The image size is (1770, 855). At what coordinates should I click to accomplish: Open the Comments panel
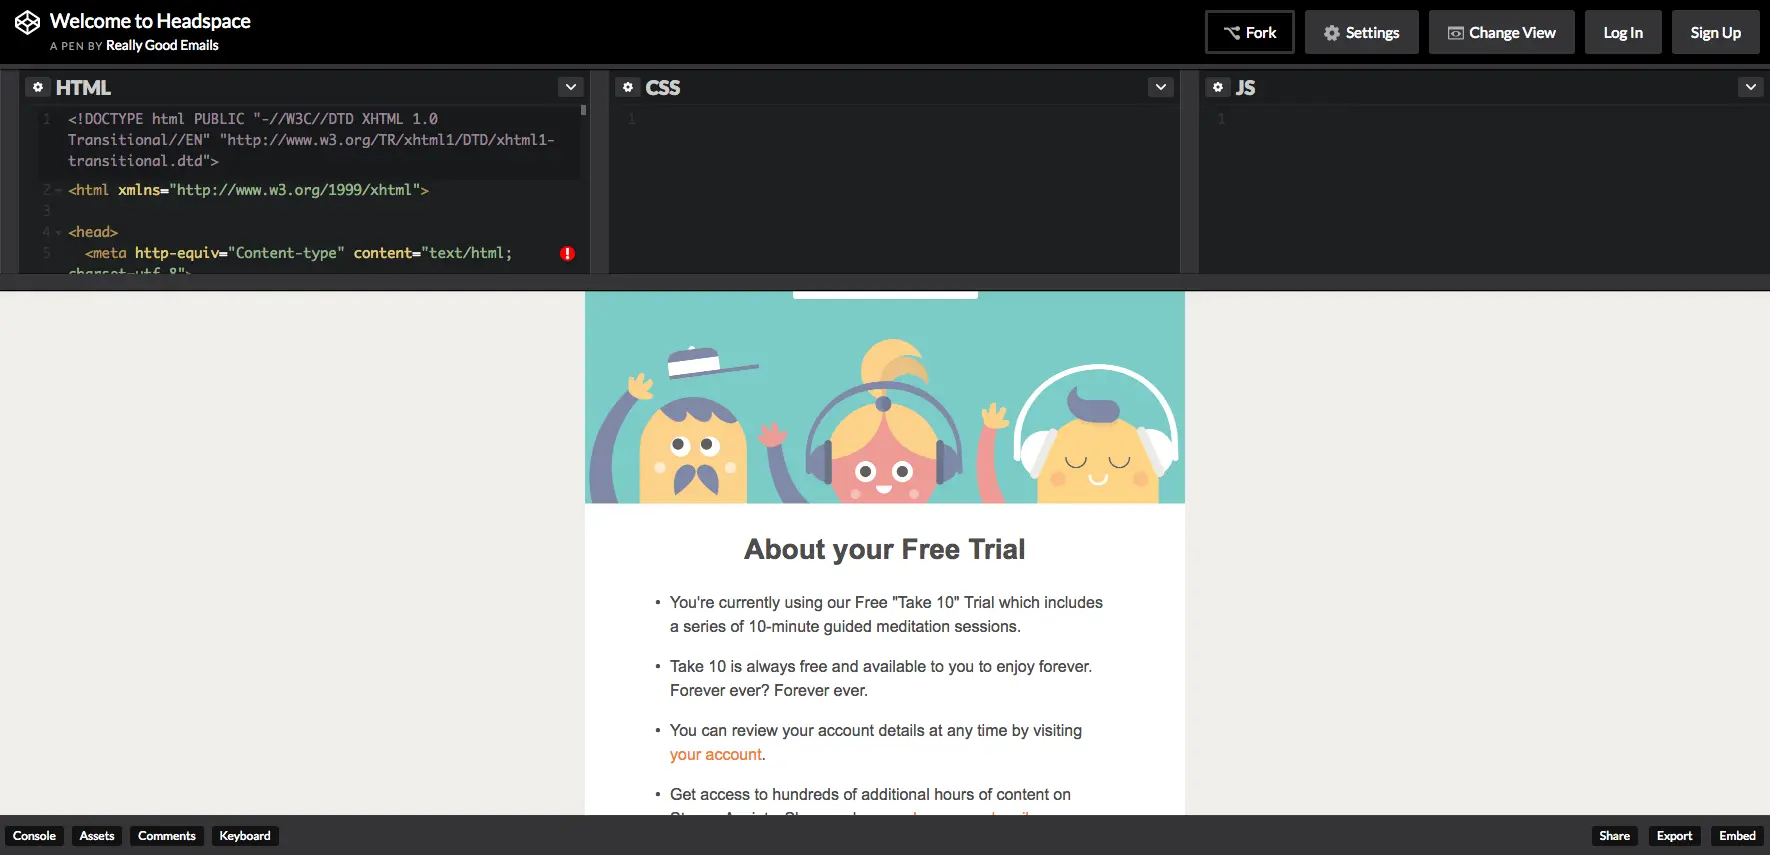tap(167, 836)
